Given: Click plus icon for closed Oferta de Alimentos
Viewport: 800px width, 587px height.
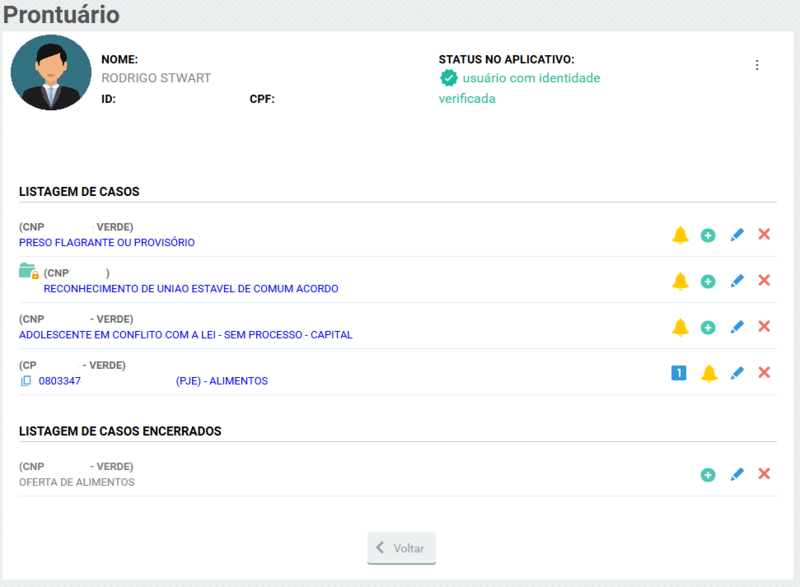Looking at the screenshot, I should pyautogui.click(x=708, y=475).
